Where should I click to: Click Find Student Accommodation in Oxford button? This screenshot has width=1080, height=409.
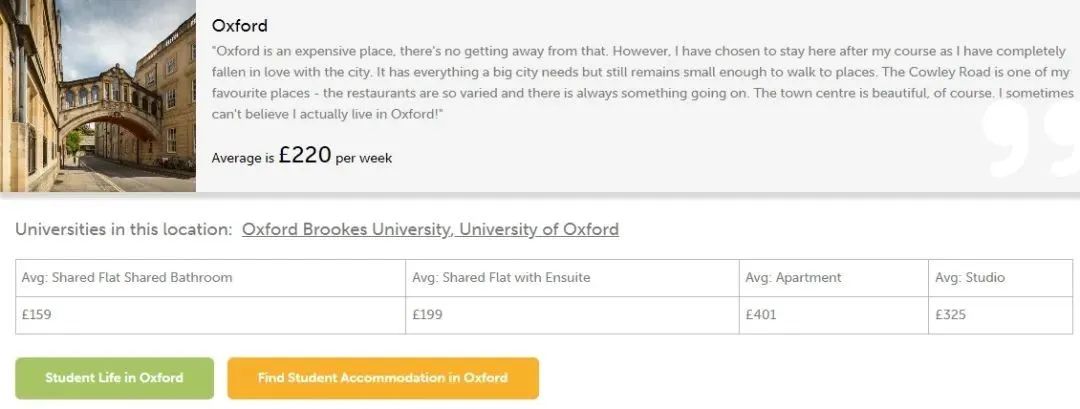pos(383,378)
